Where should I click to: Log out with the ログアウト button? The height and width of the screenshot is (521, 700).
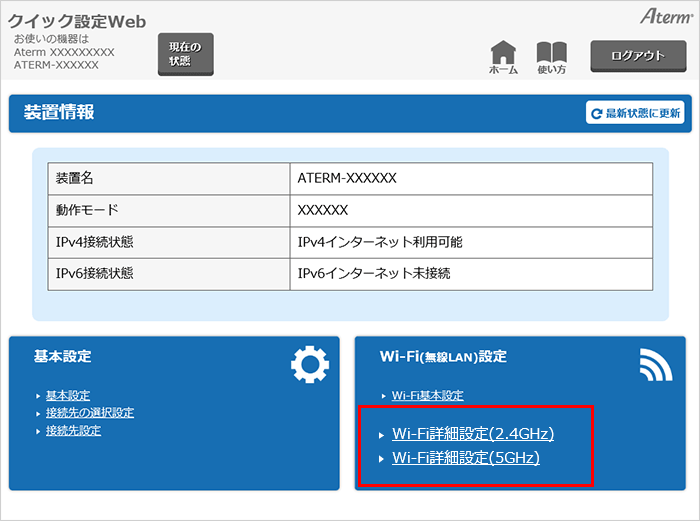pyautogui.click(x=637, y=56)
